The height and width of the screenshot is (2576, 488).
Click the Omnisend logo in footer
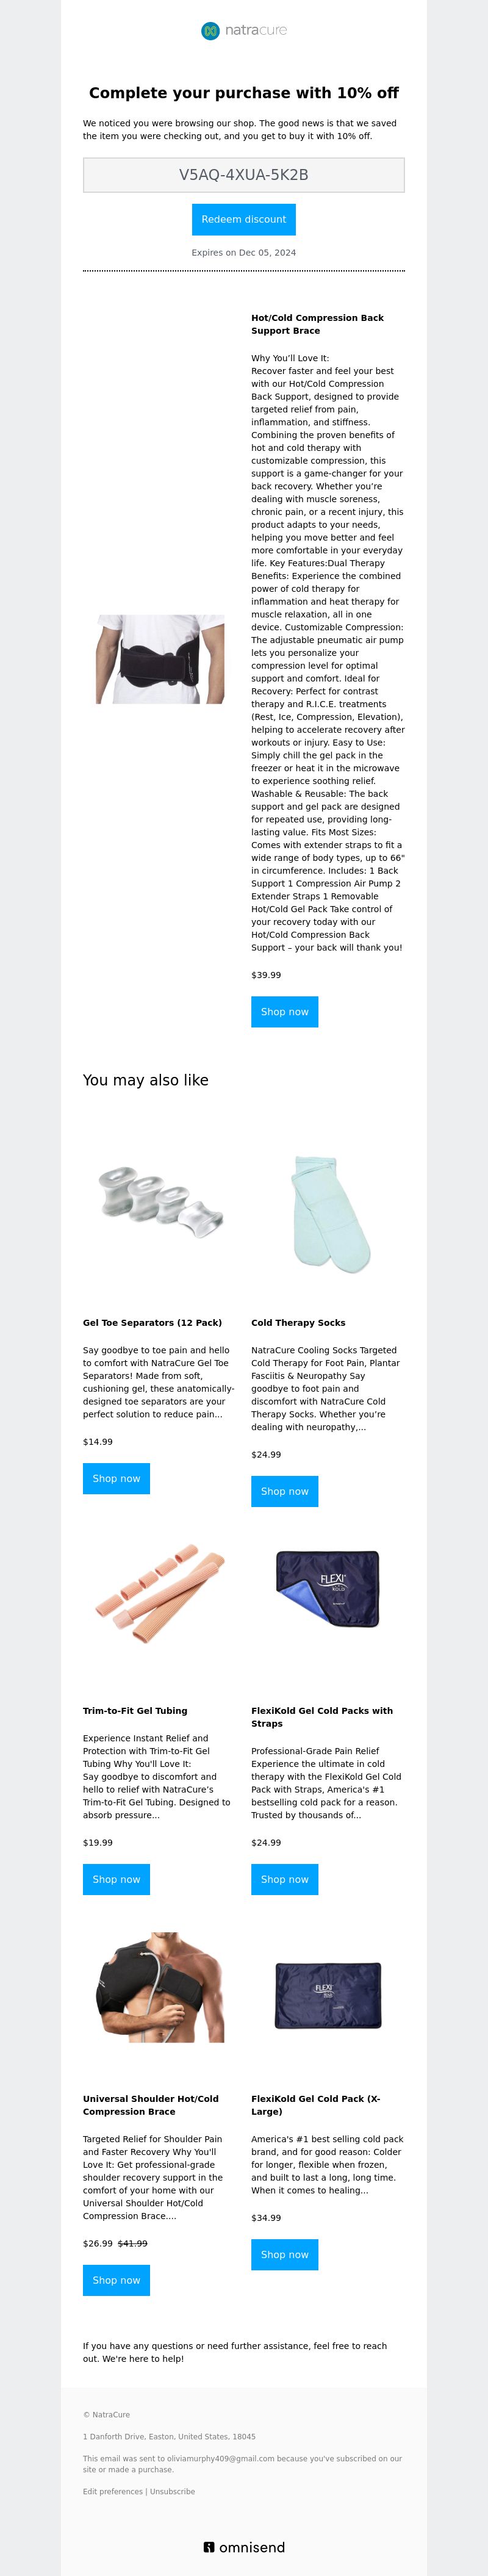[x=244, y=2547]
